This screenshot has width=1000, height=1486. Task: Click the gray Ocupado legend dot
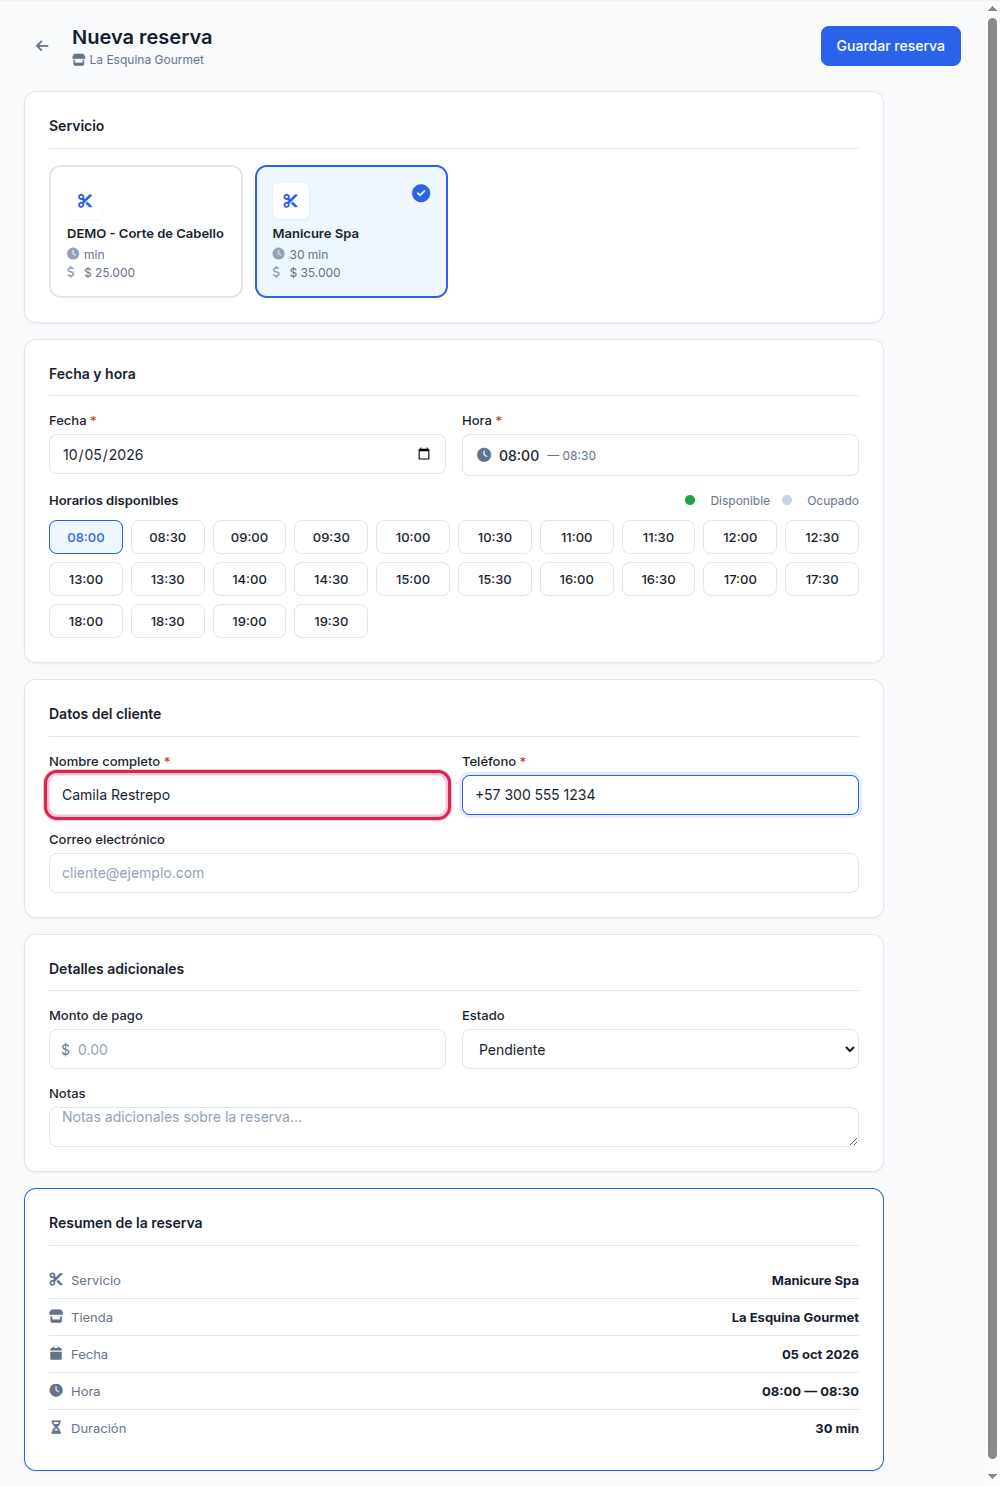click(787, 500)
